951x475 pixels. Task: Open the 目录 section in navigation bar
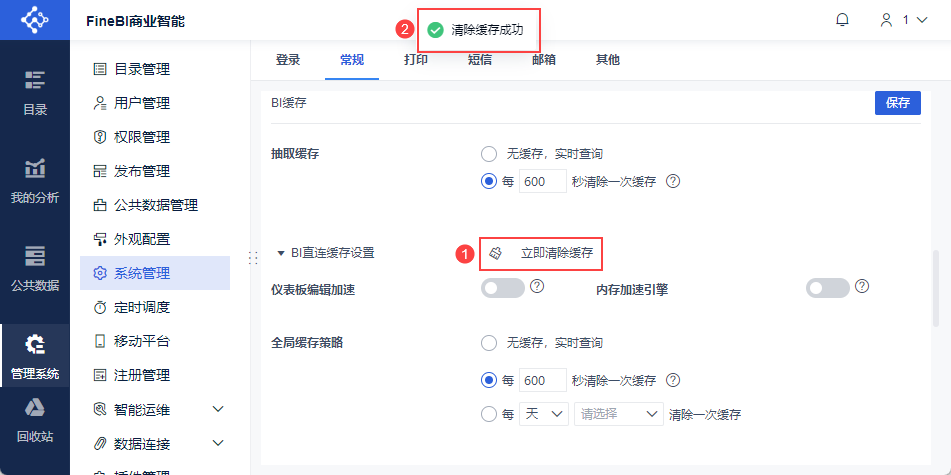[x=35, y=93]
